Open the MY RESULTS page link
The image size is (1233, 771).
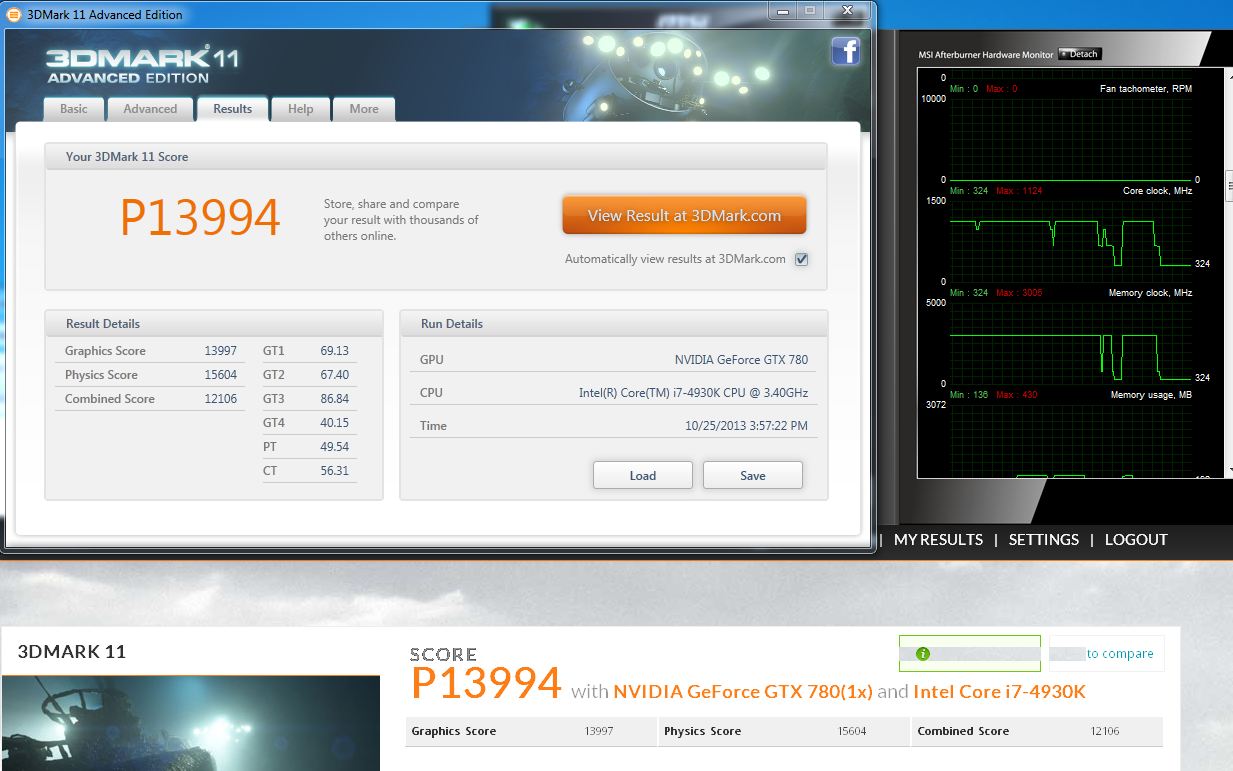pyautogui.click(x=938, y=539)
